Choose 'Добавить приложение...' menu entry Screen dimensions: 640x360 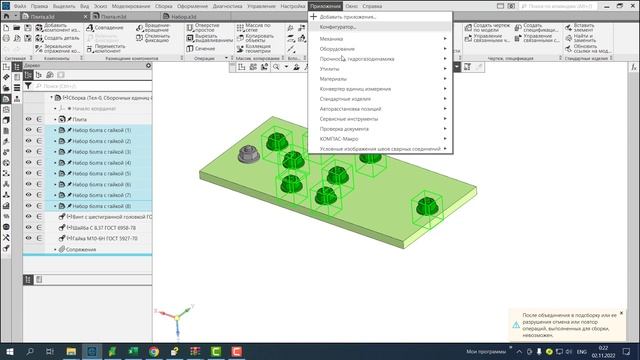(380, 17)
